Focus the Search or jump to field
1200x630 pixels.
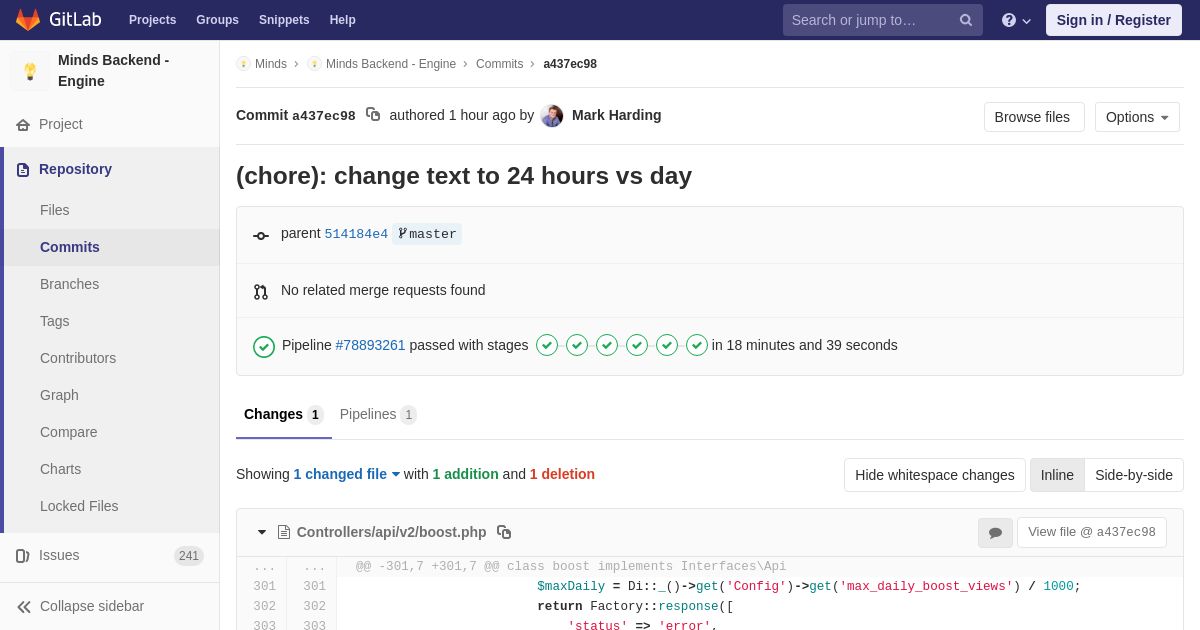(868, 20)
